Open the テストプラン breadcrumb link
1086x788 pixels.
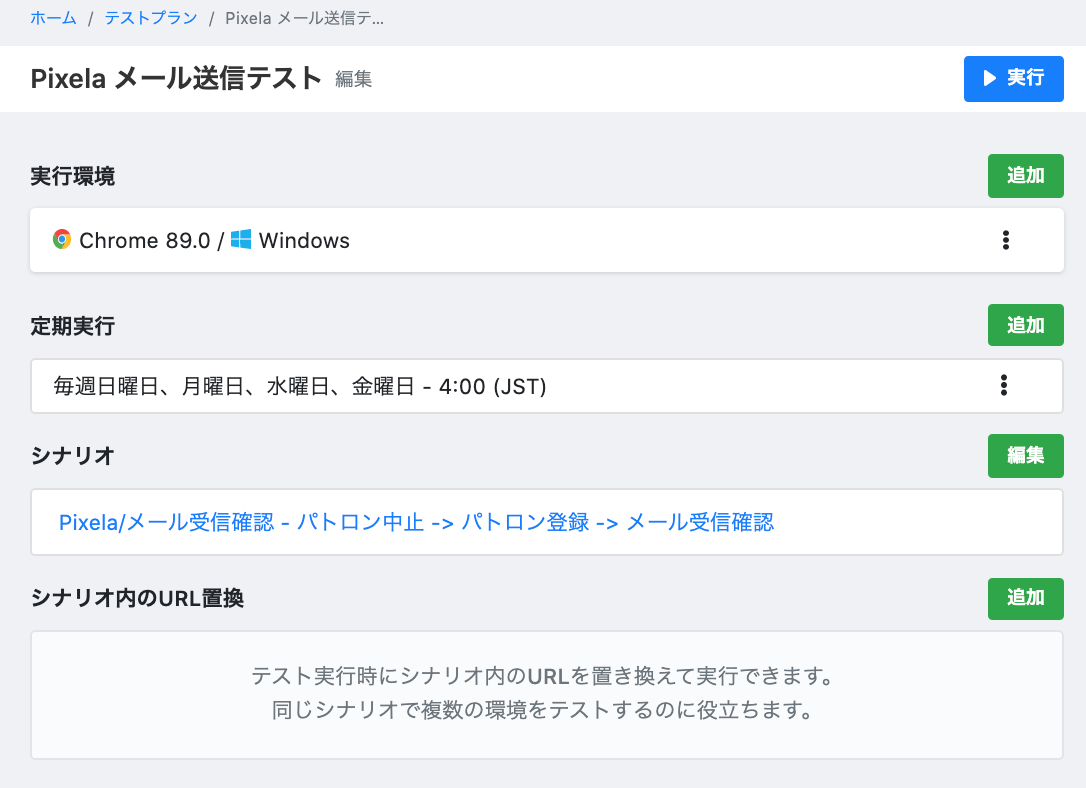coord(150,17)
